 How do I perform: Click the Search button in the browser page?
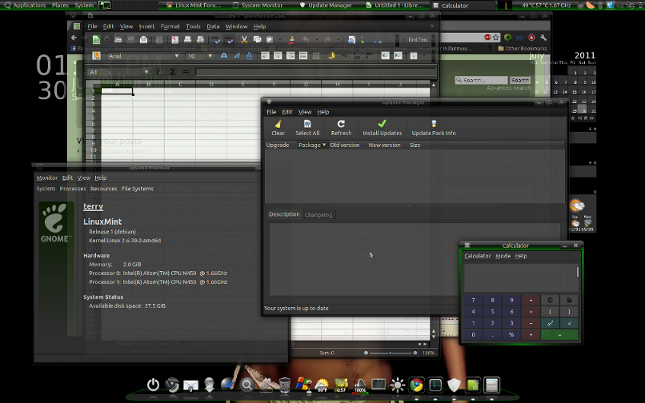520,80
